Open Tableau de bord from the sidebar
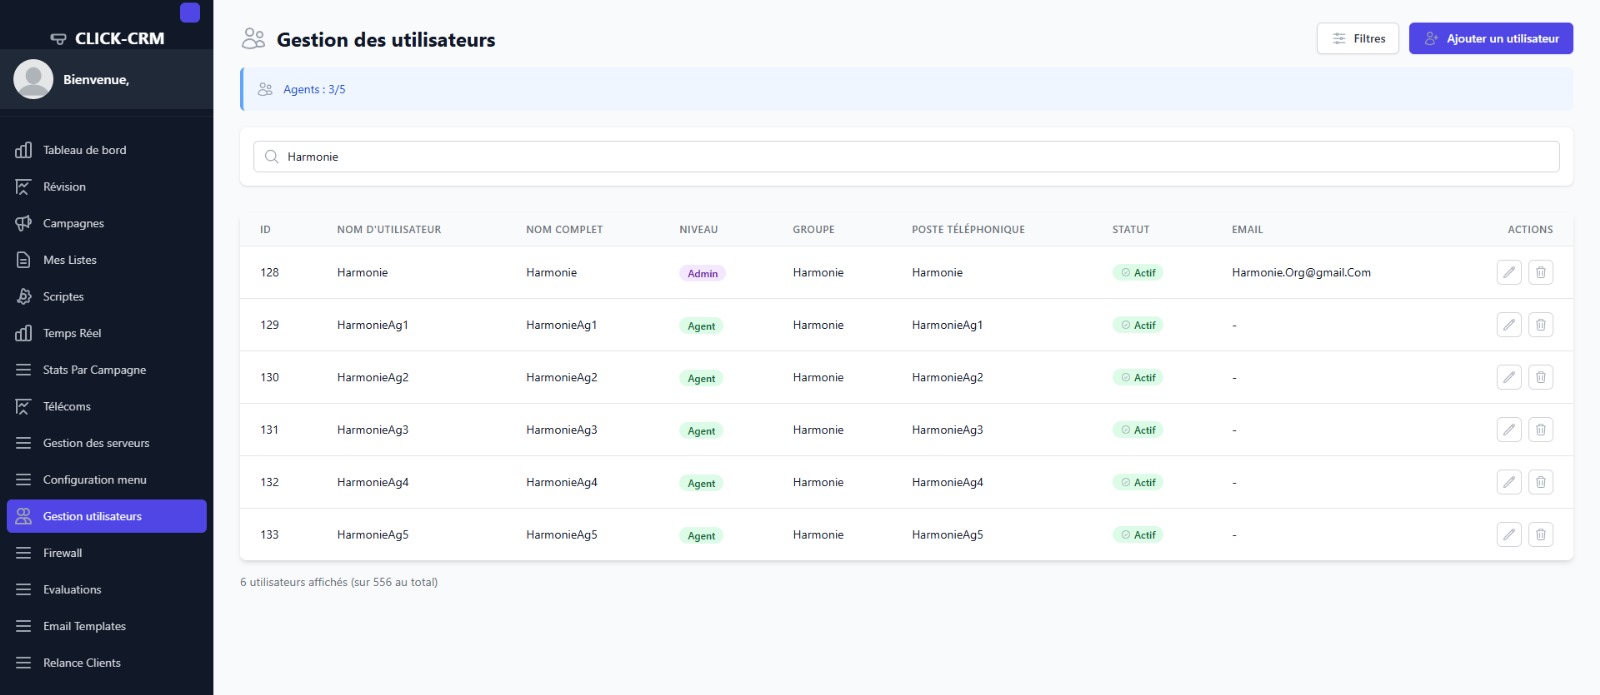The width and height of the screenshot is (1600, 695). pyautogui.click(x=84, y=150)
